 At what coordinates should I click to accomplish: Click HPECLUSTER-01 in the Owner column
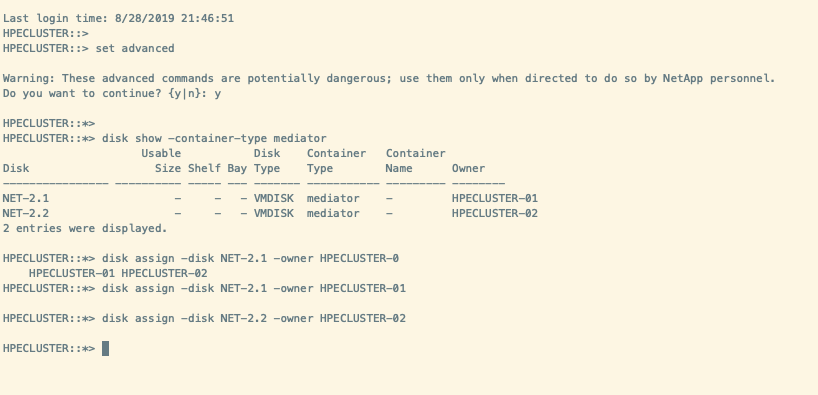tap(495, 198)
